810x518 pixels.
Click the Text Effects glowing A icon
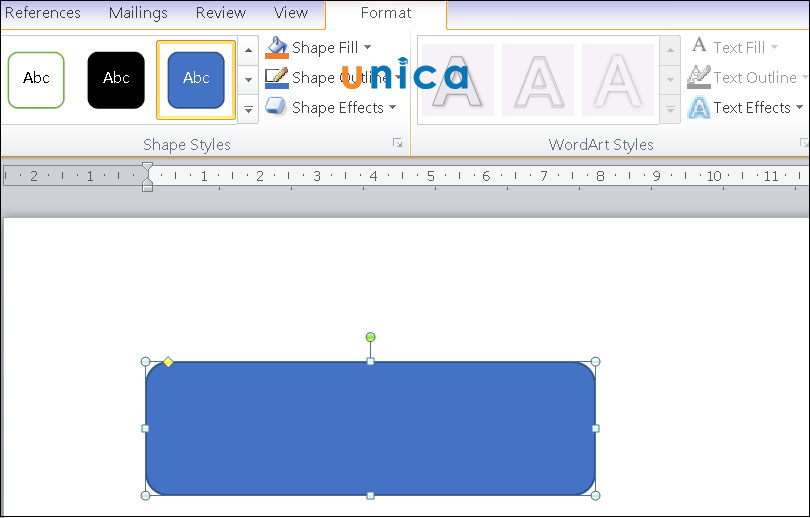(699, 107)
